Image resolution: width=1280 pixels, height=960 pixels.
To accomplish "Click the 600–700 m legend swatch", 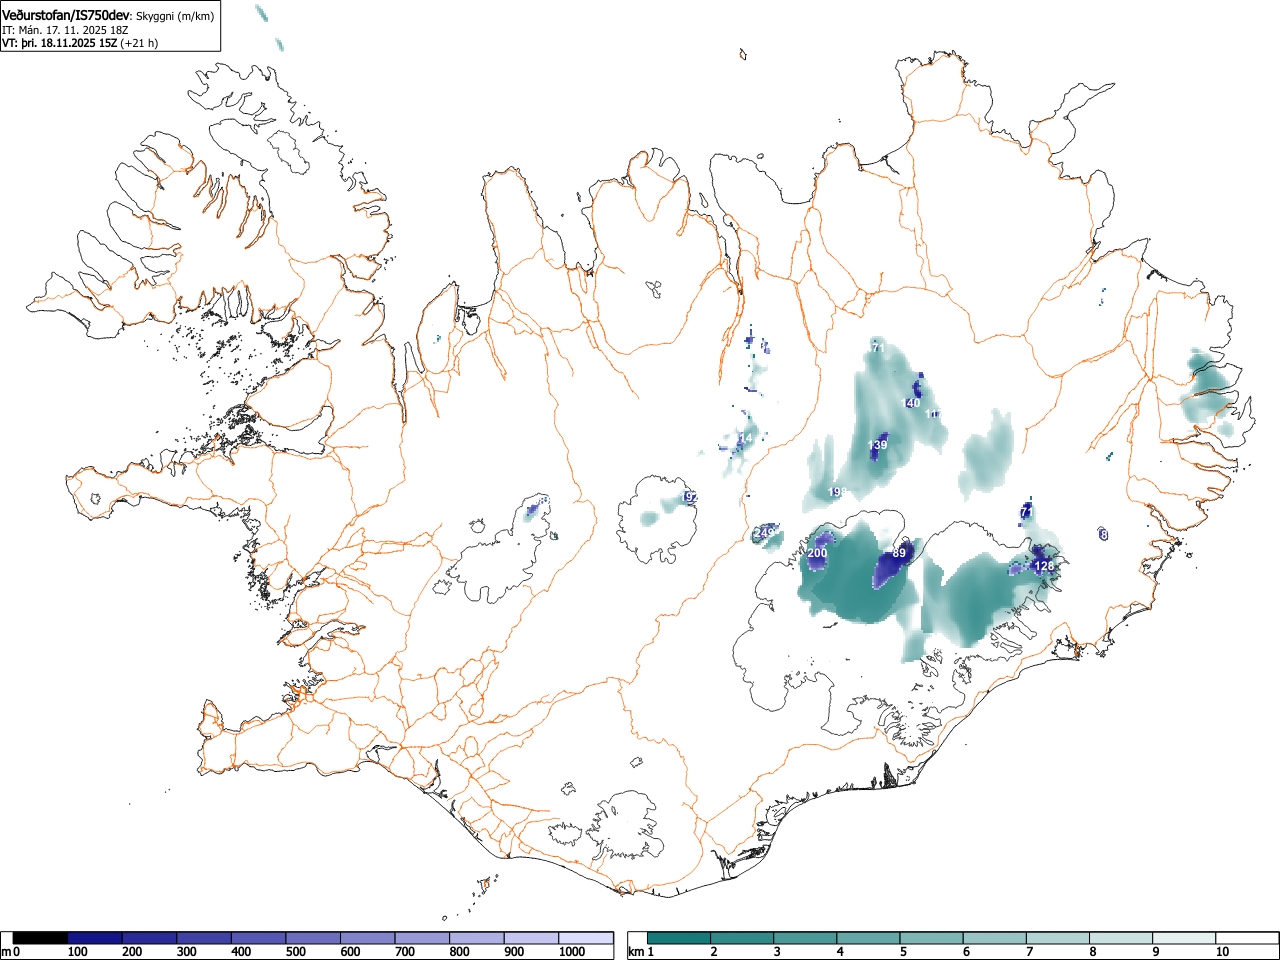I will coord(368,938).
